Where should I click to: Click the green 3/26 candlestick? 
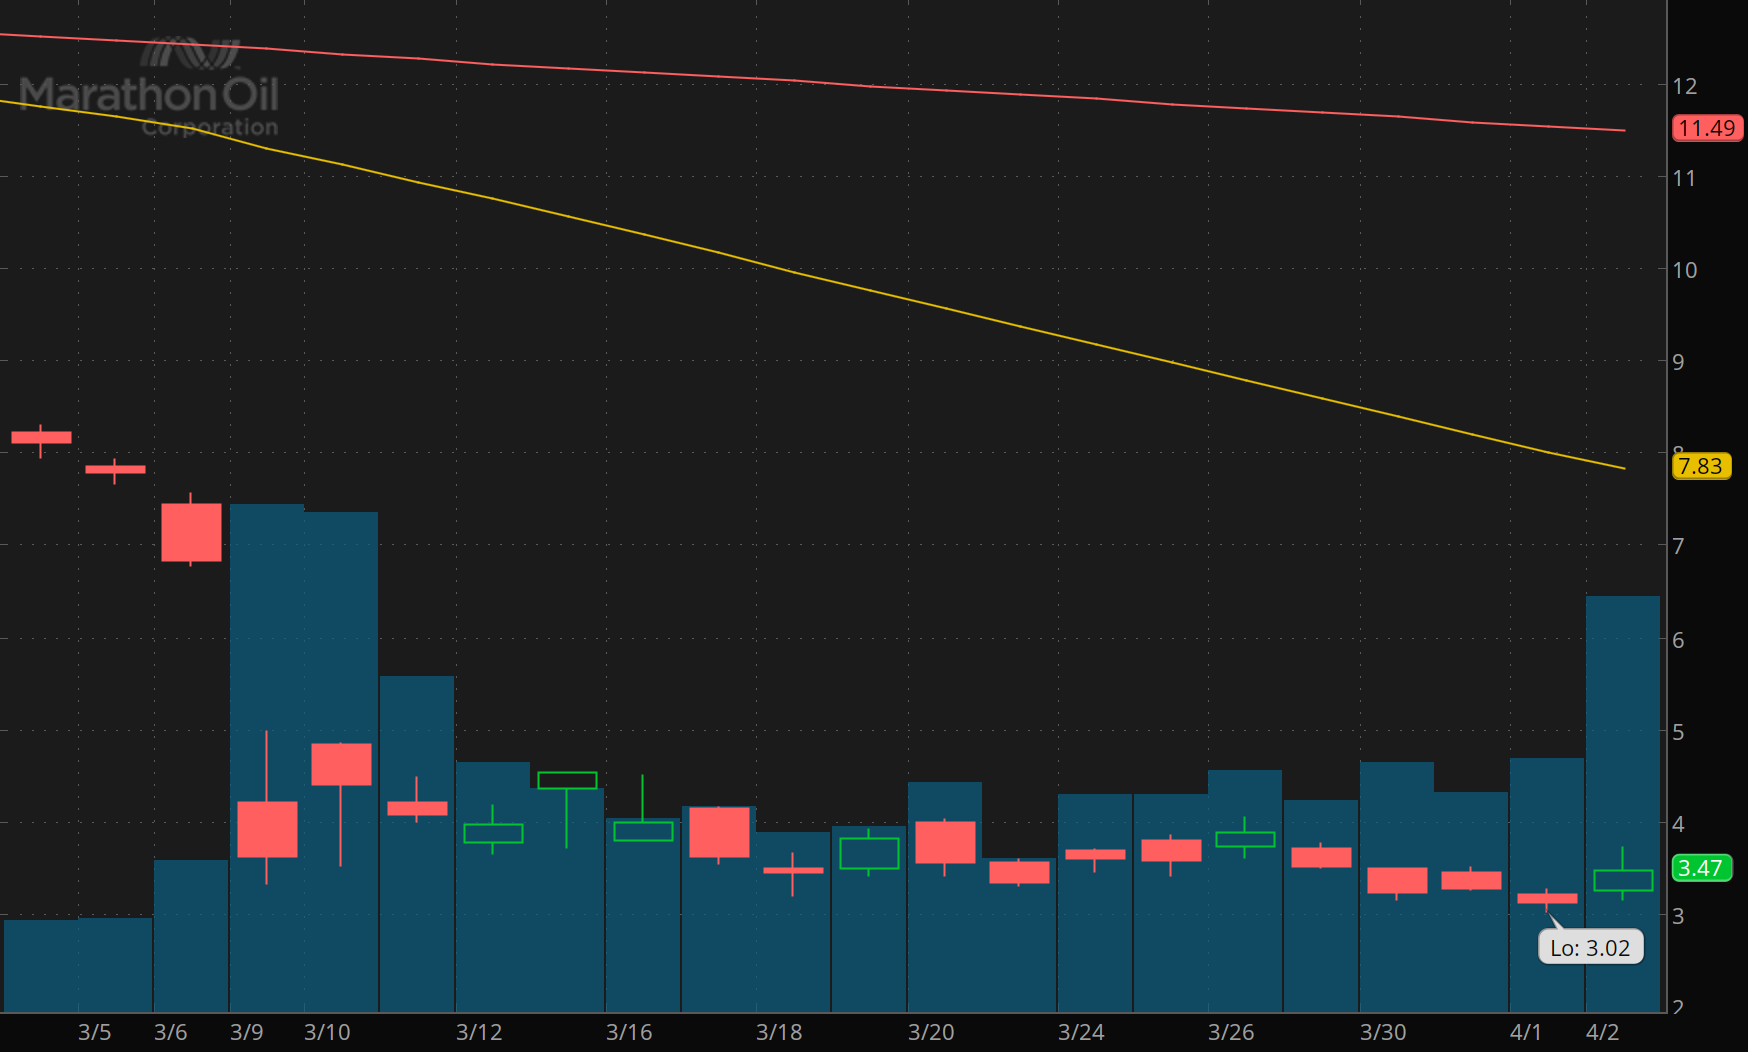(1245, 839)
